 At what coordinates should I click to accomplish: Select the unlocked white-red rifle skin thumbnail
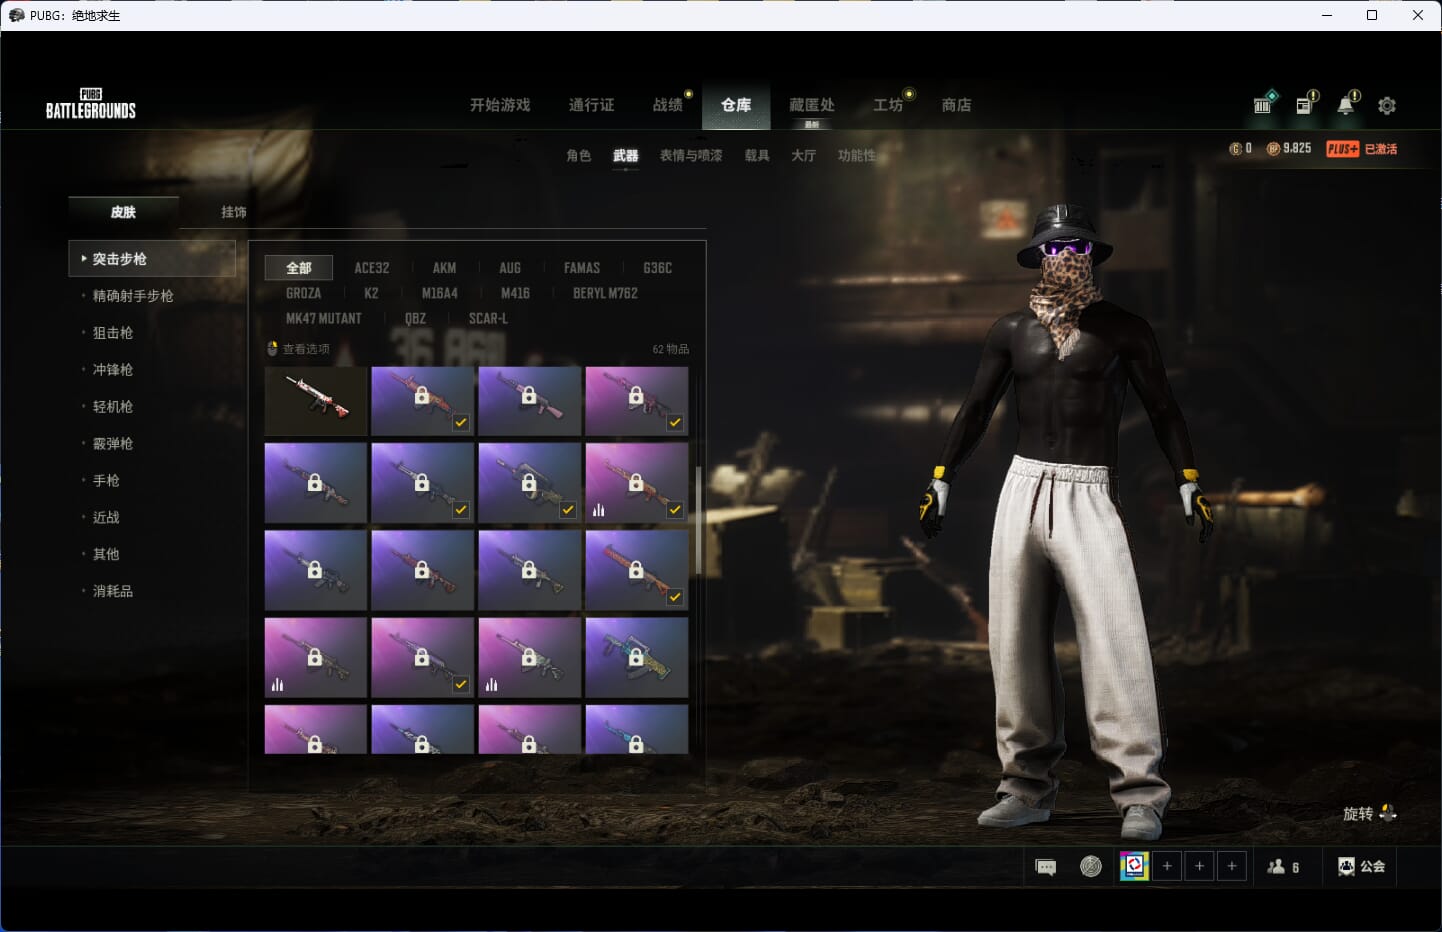(316, 401)
